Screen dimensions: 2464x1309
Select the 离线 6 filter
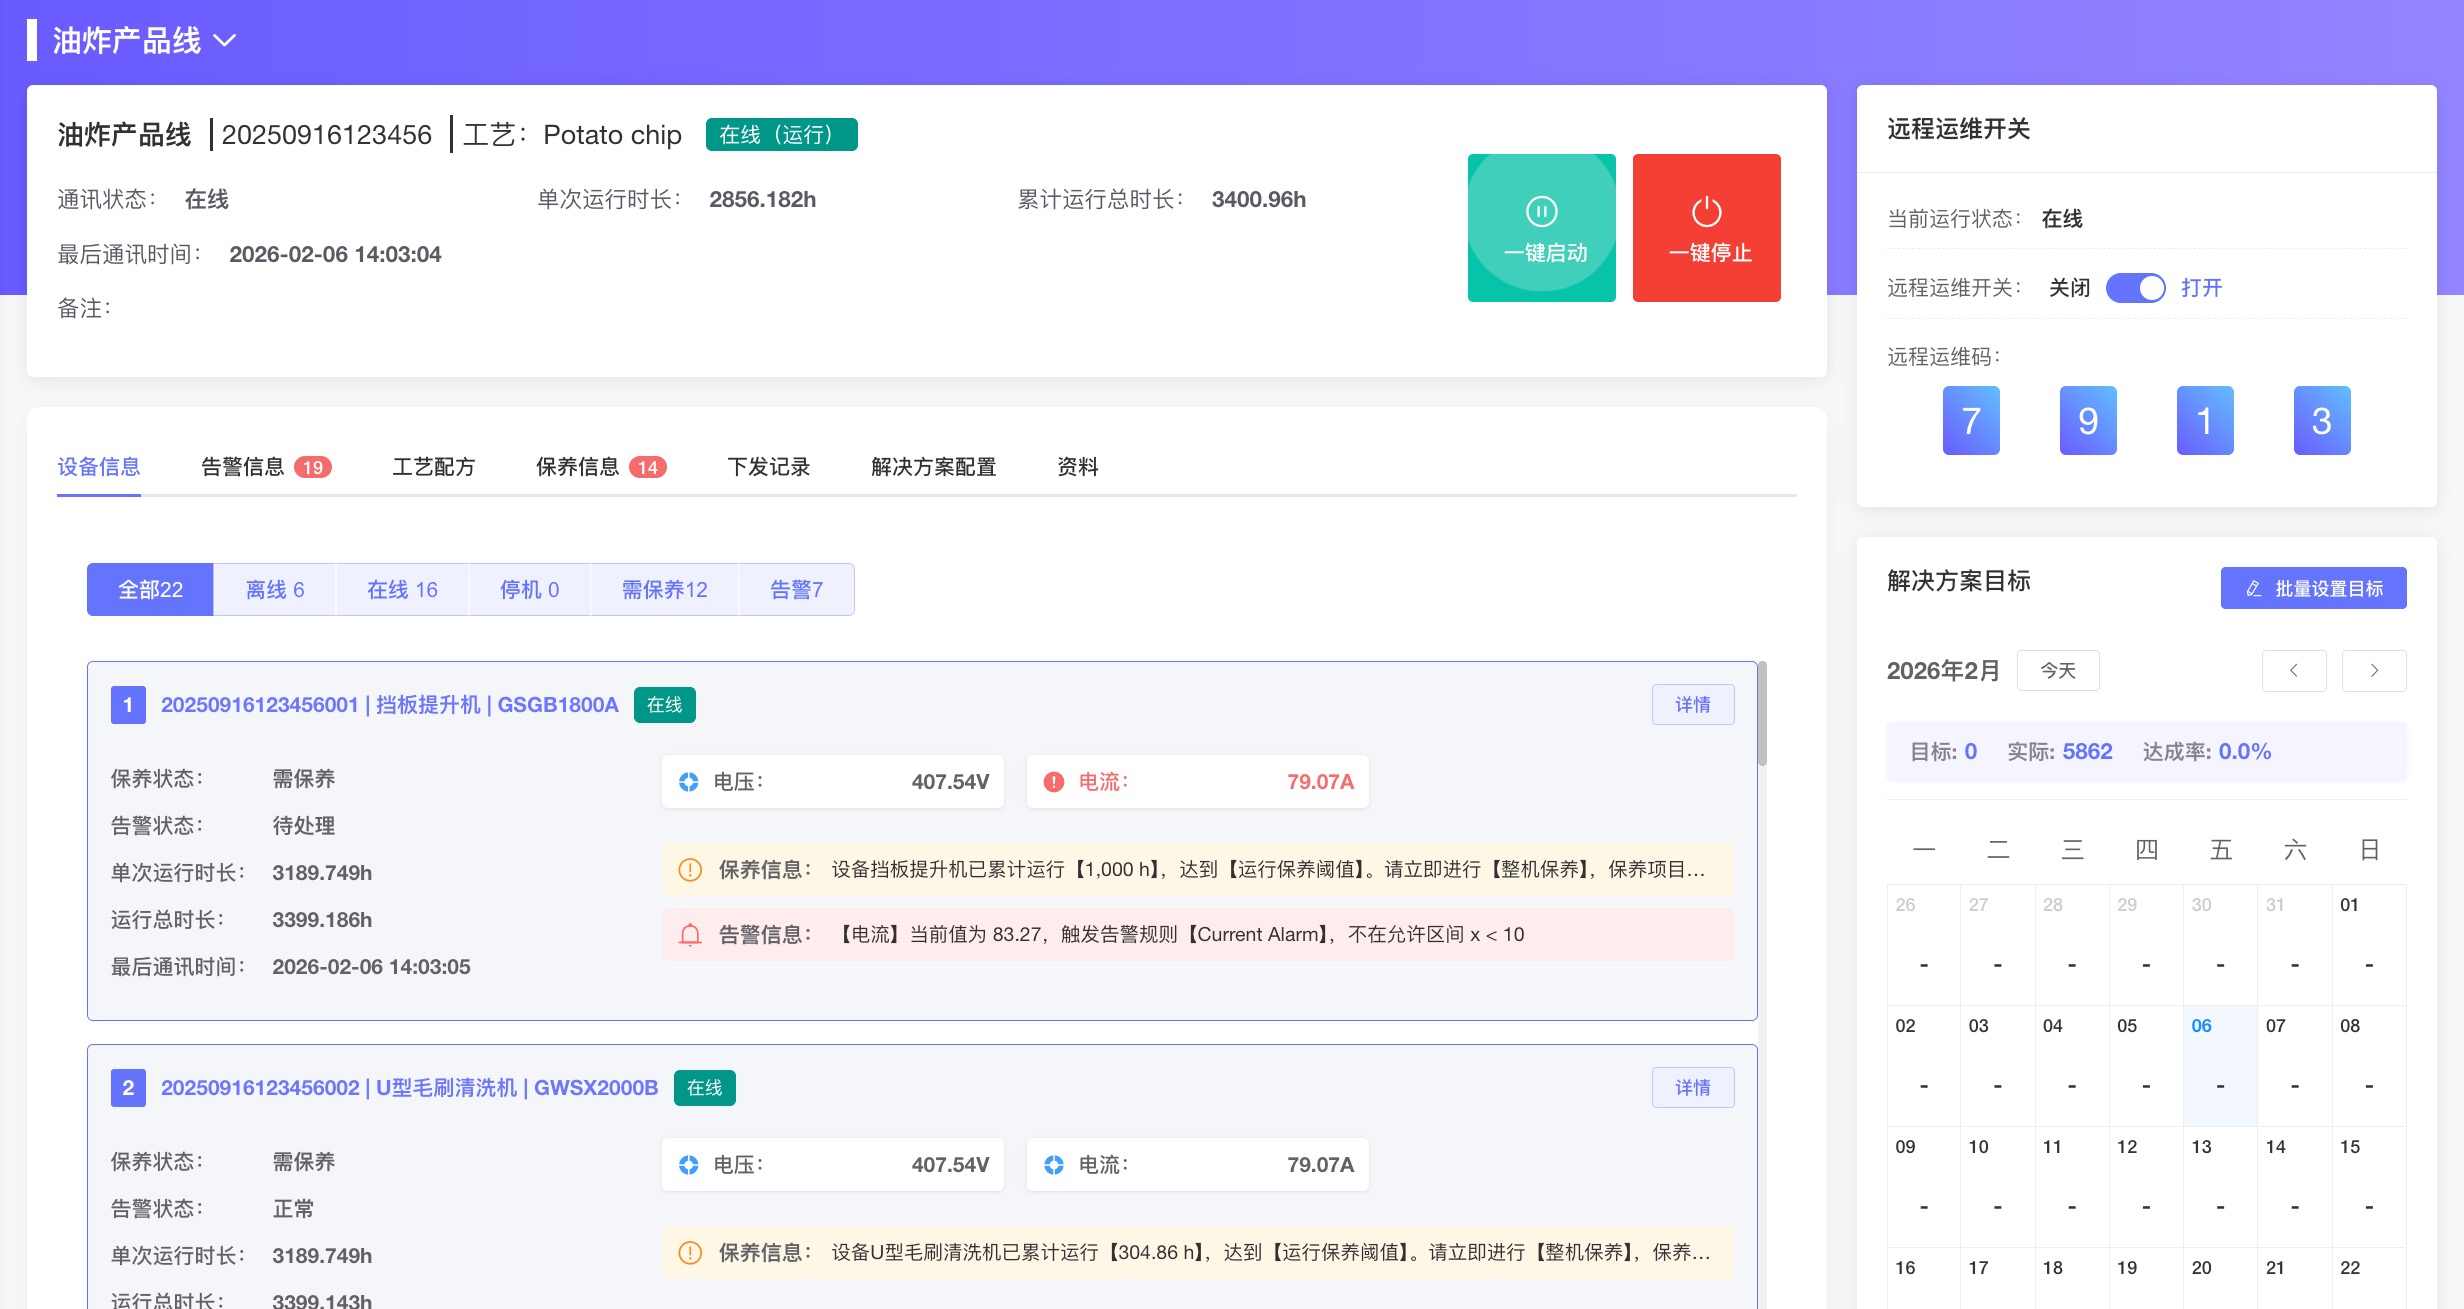[x=275, y=590]
